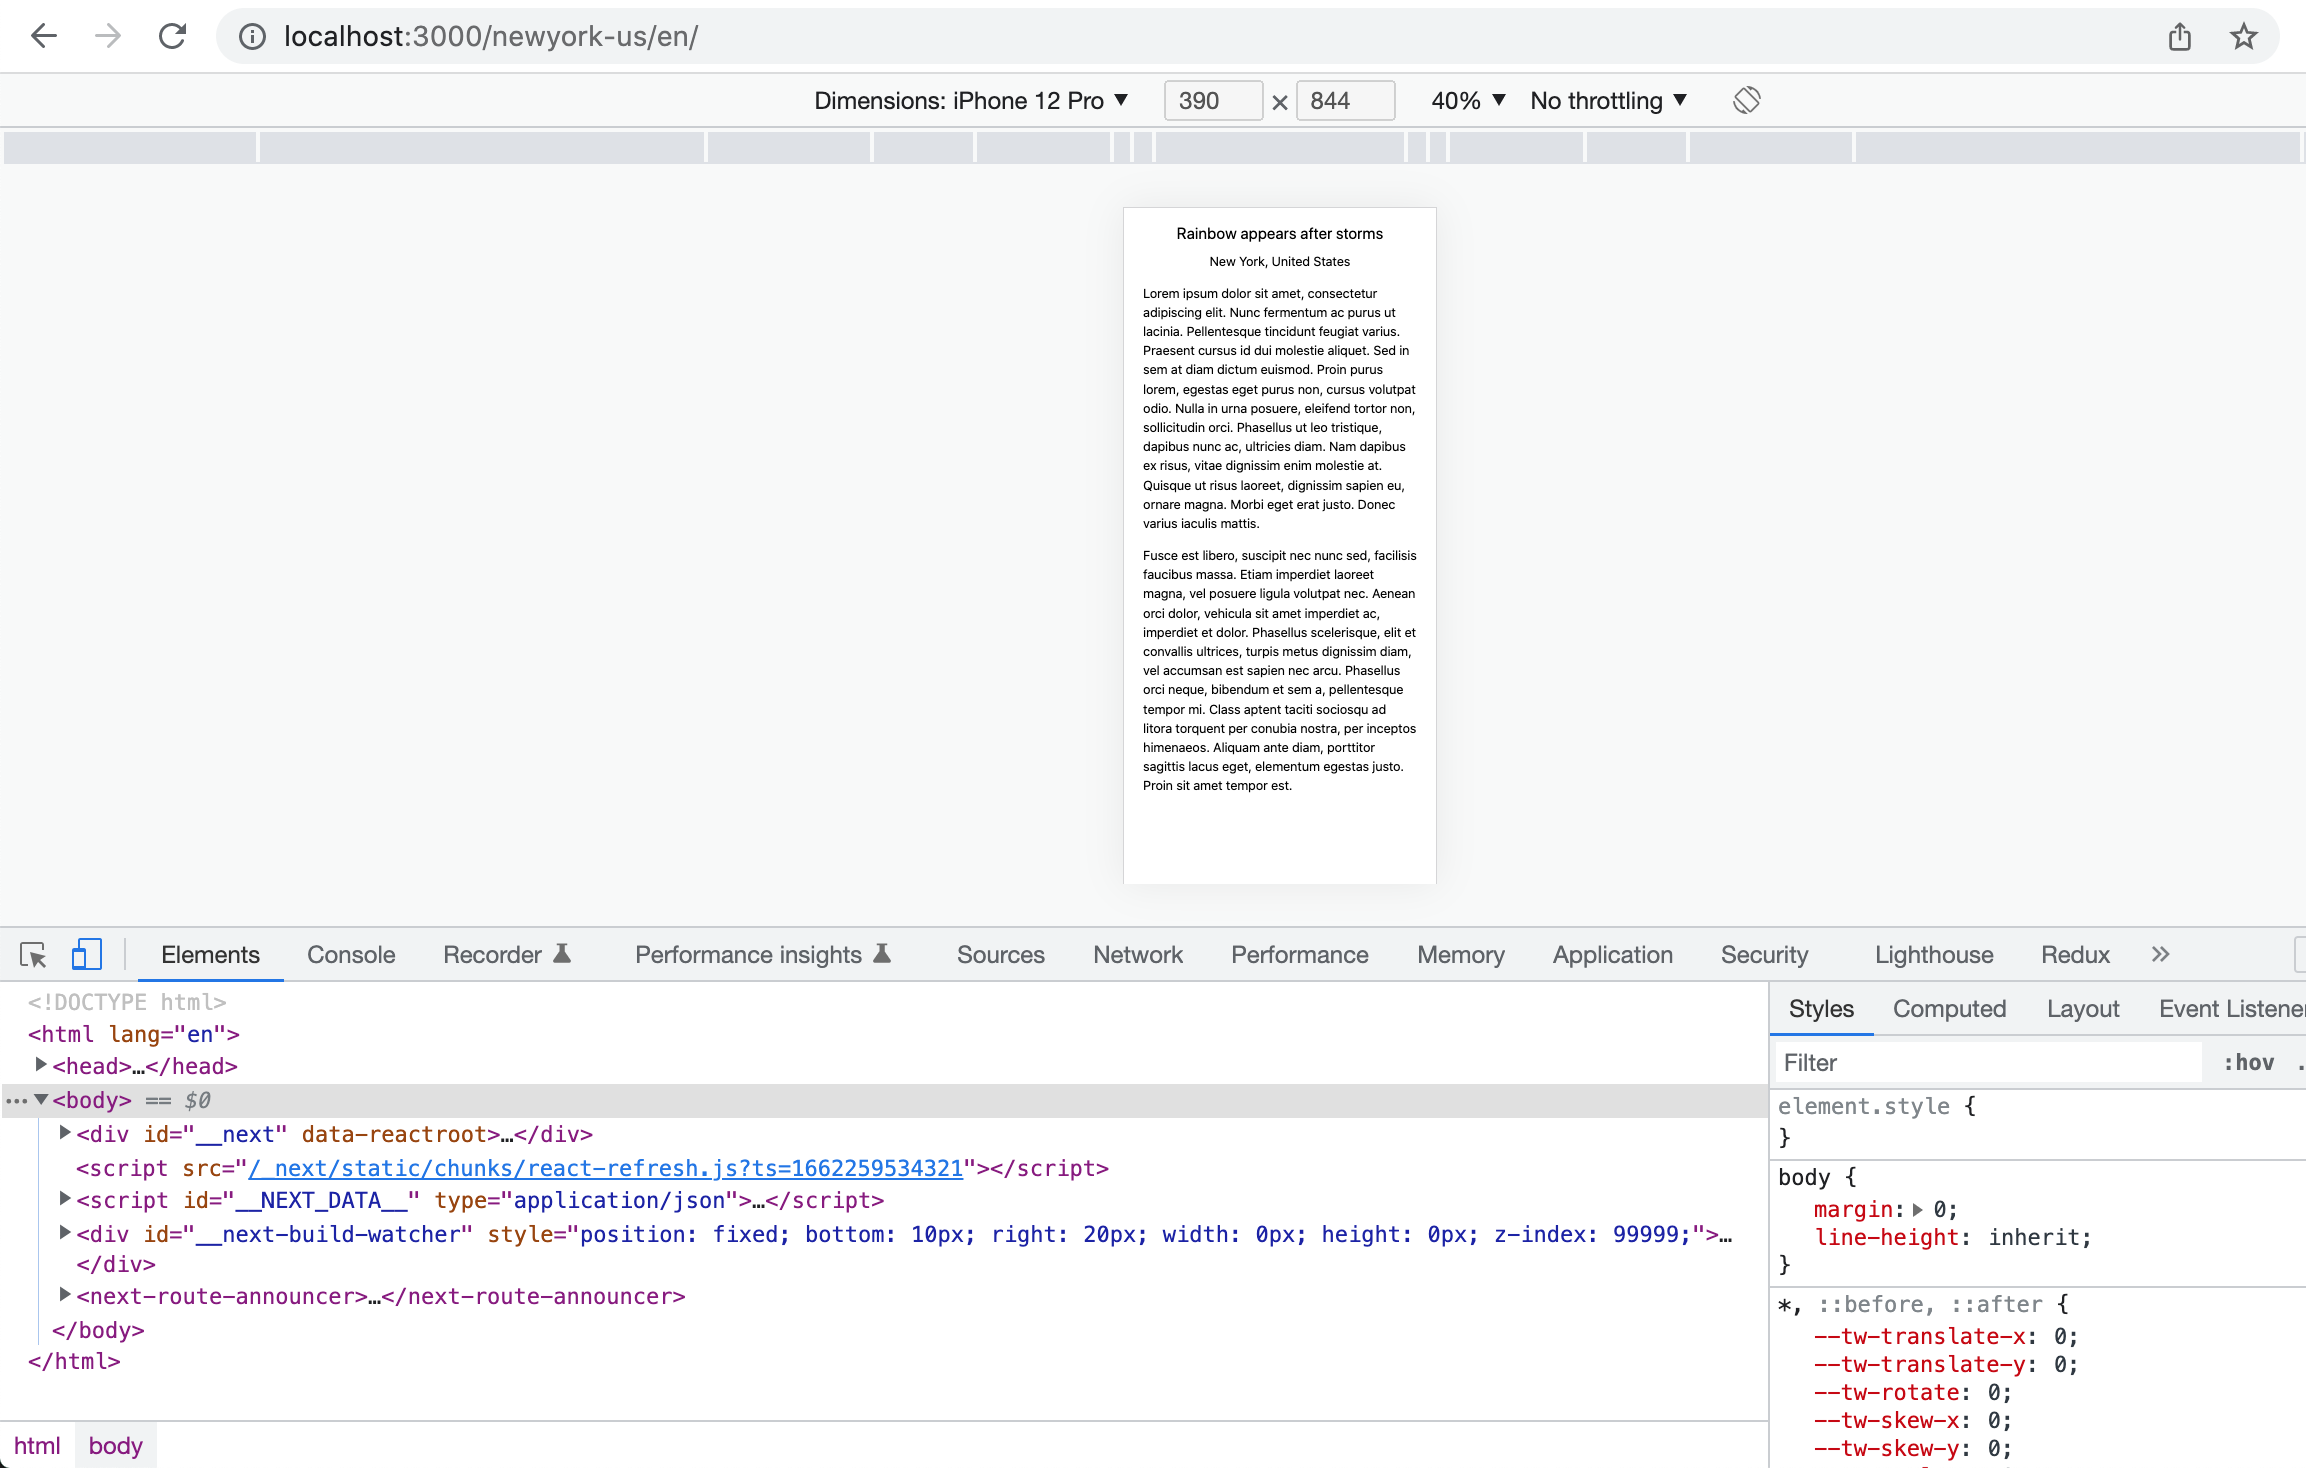Image resolution: width=2306 pixels, height=1468 pixels.
Task: Expand the __next div node
Action: pyautogui.click(x=65, y=1133)
